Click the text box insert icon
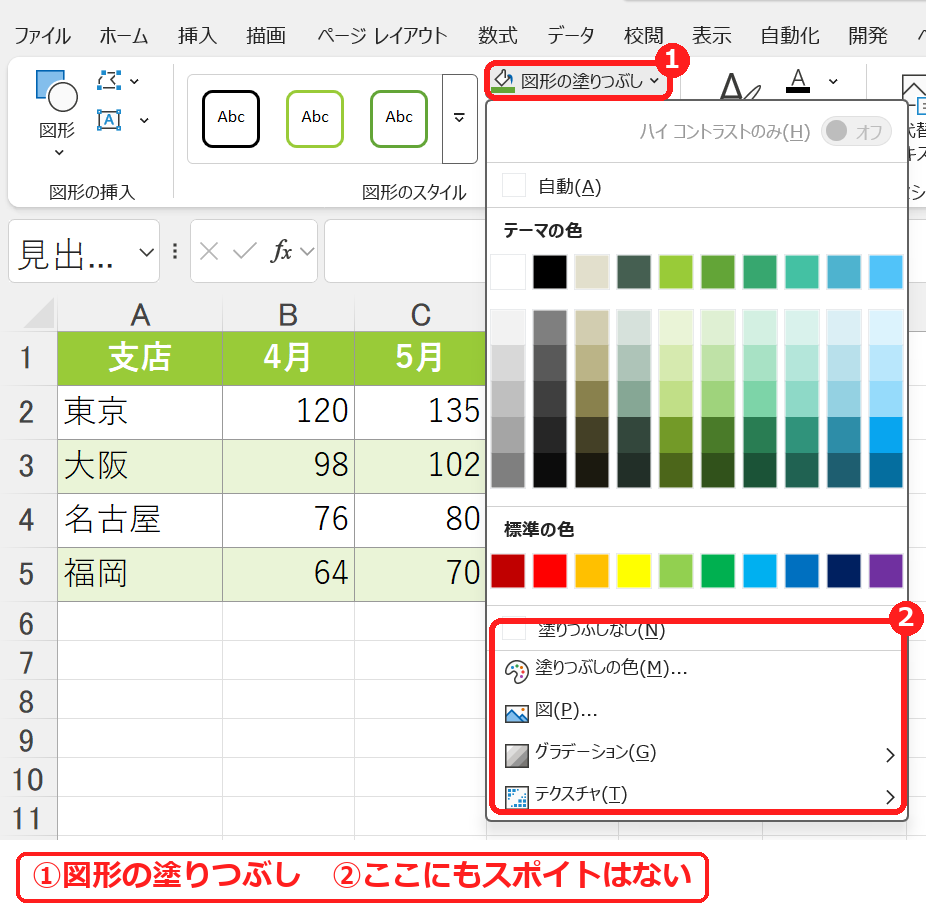The width and height of the screenshot is (926, 910). (109, 120)
